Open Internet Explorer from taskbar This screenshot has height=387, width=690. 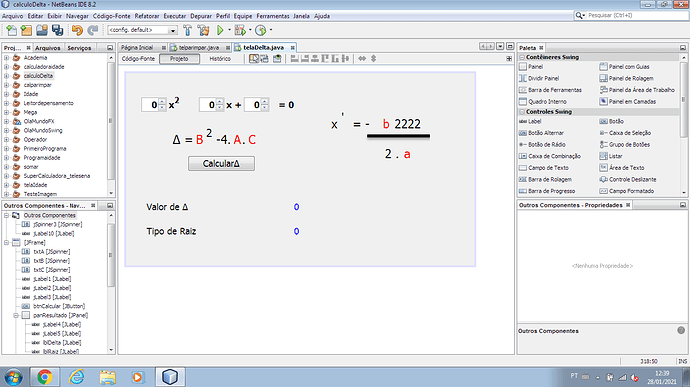tap(76, 377)
